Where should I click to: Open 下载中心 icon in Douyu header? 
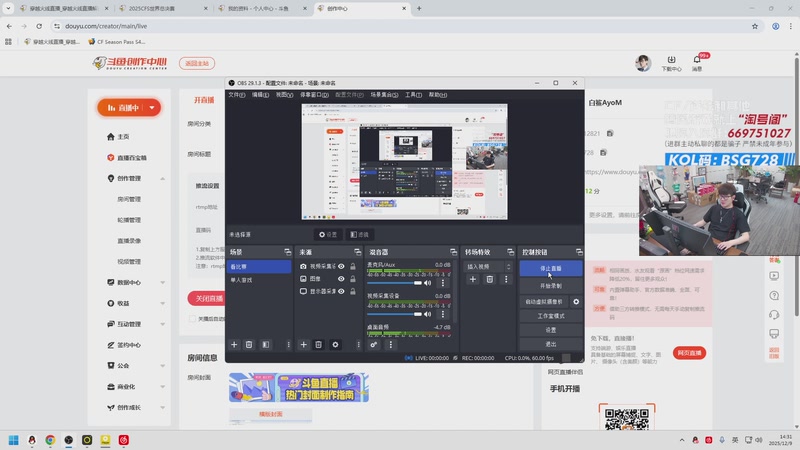point(671,63)
